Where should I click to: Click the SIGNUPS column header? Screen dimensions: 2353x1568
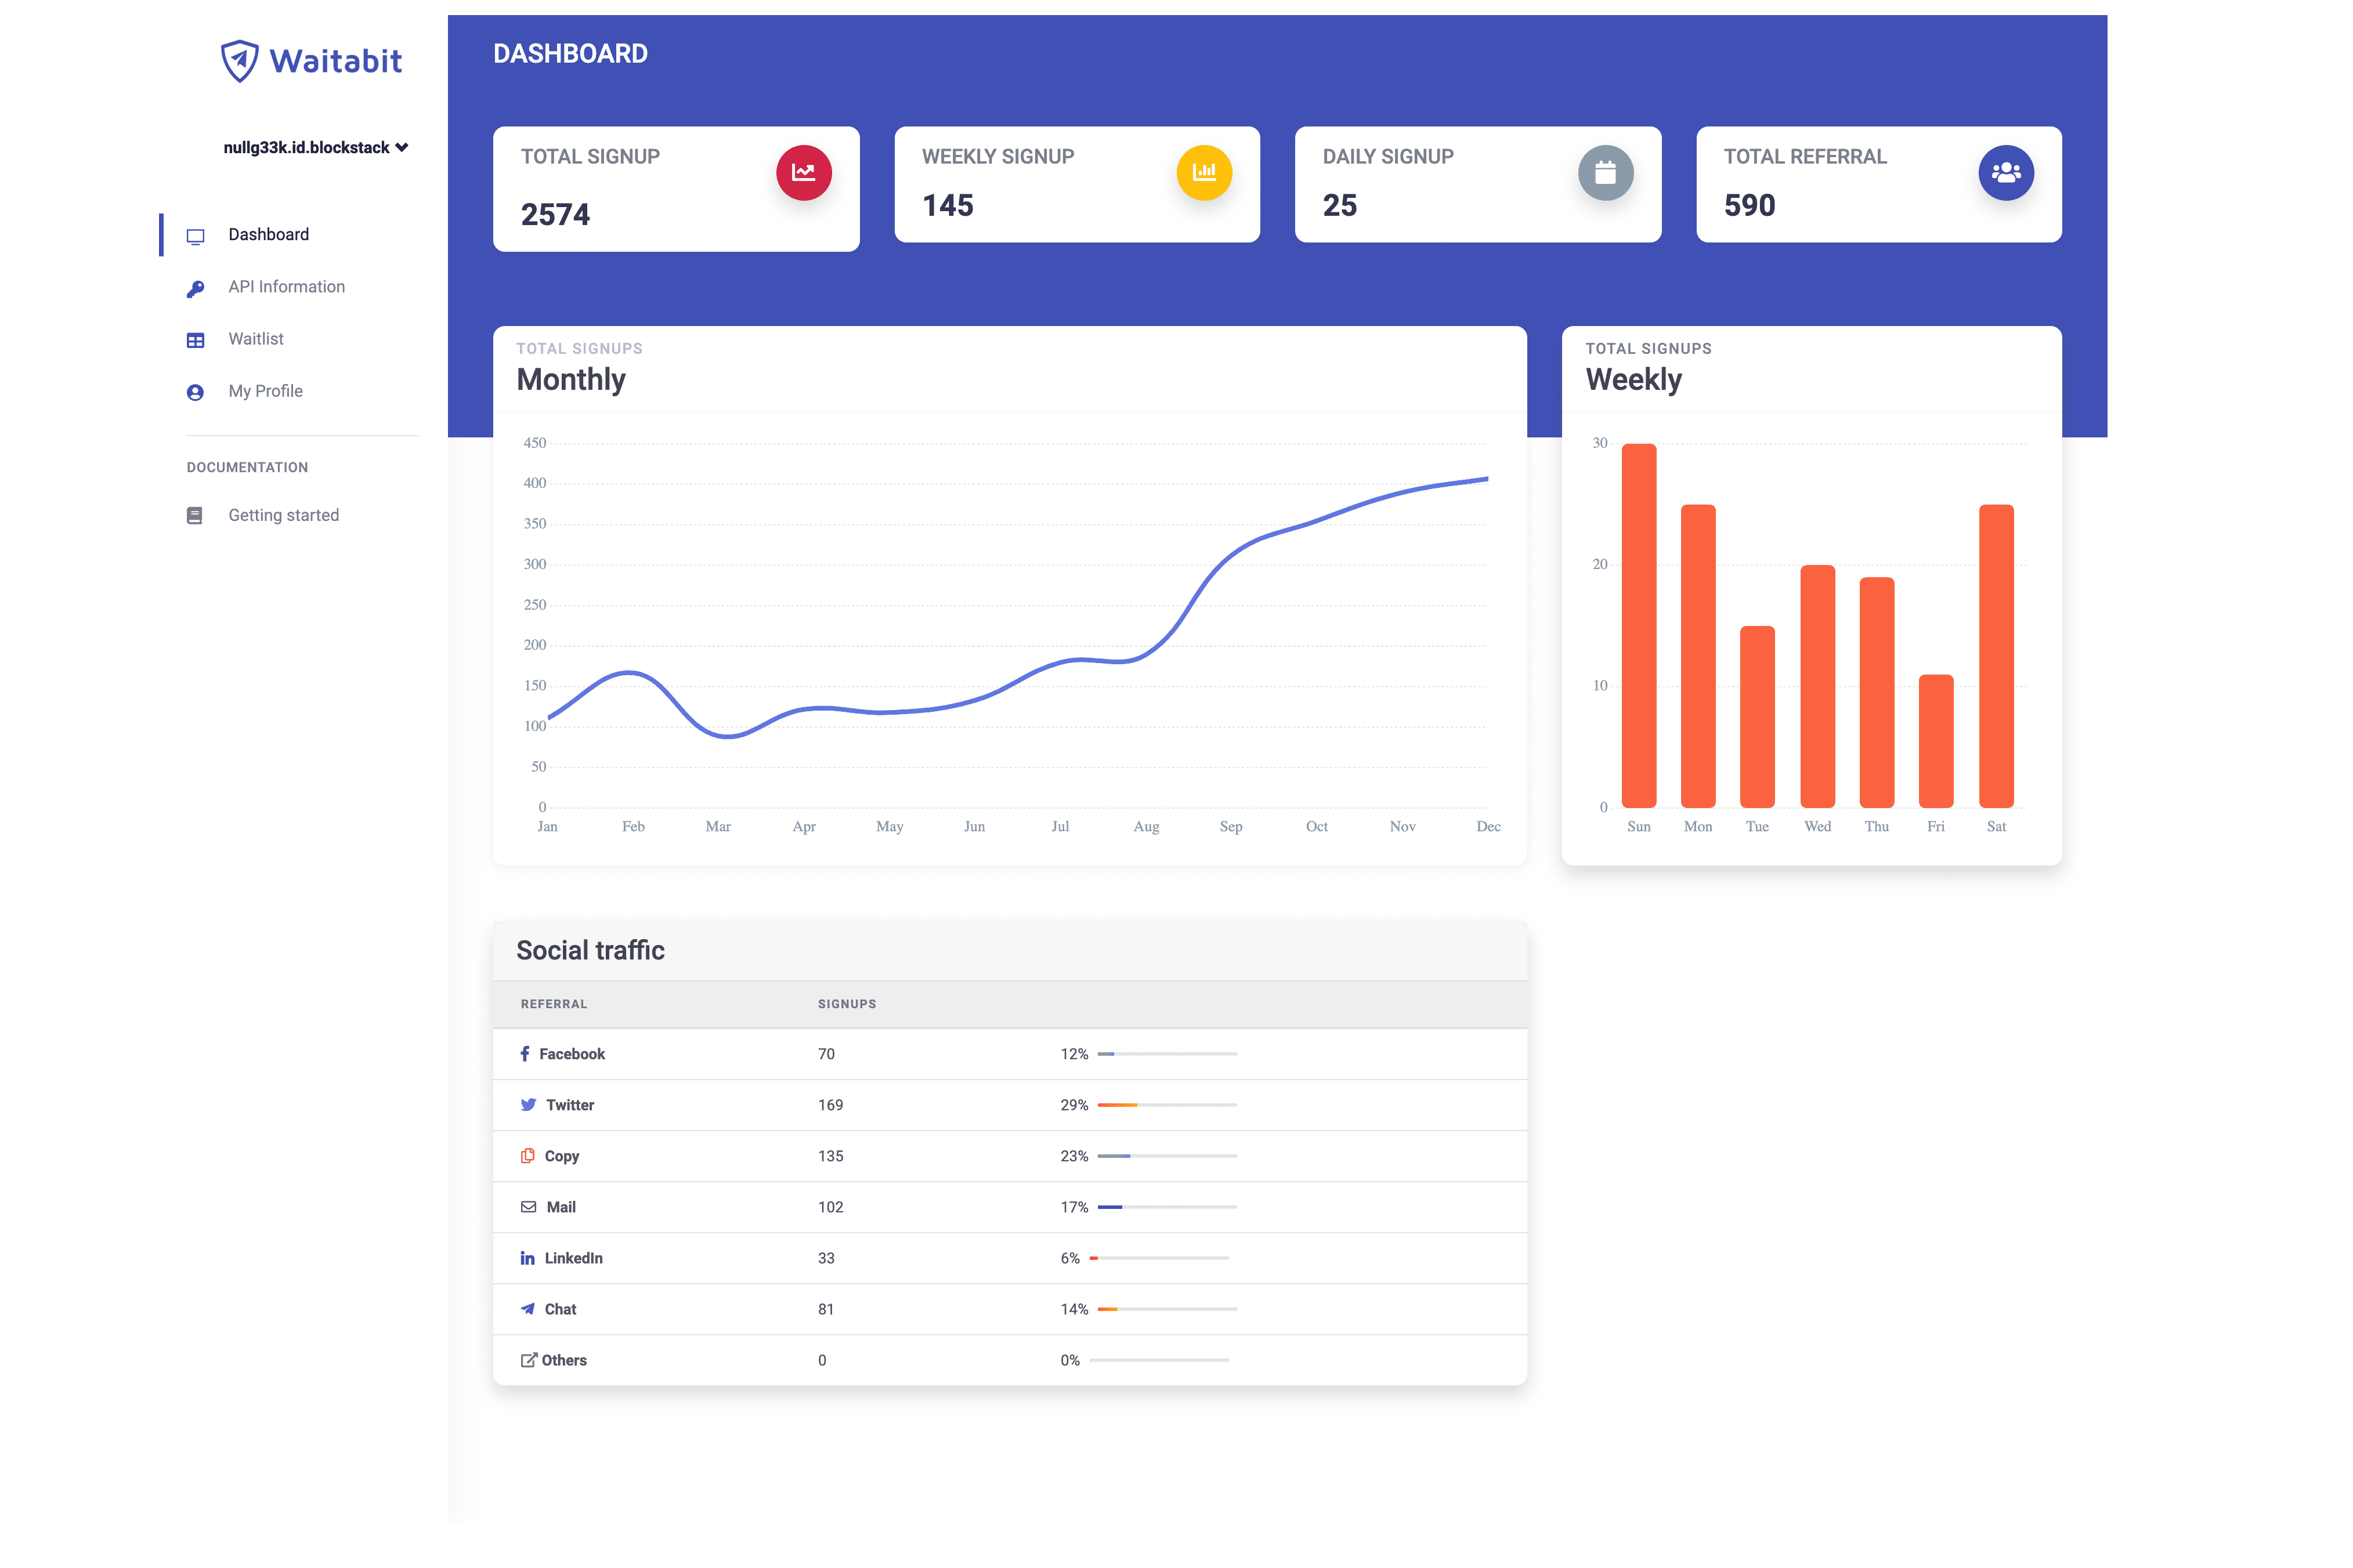click(846, 1004)
